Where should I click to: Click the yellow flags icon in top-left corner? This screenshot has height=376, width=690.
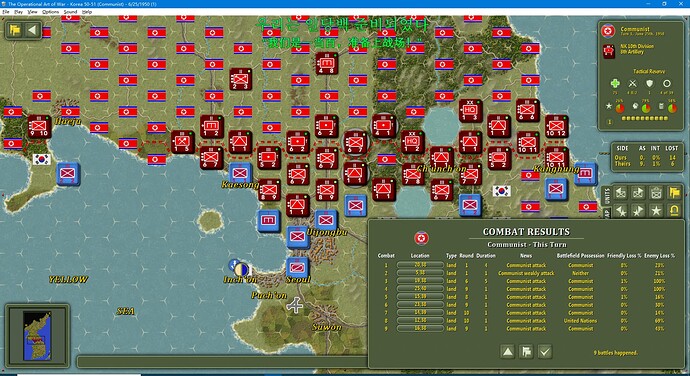[15, 30]
